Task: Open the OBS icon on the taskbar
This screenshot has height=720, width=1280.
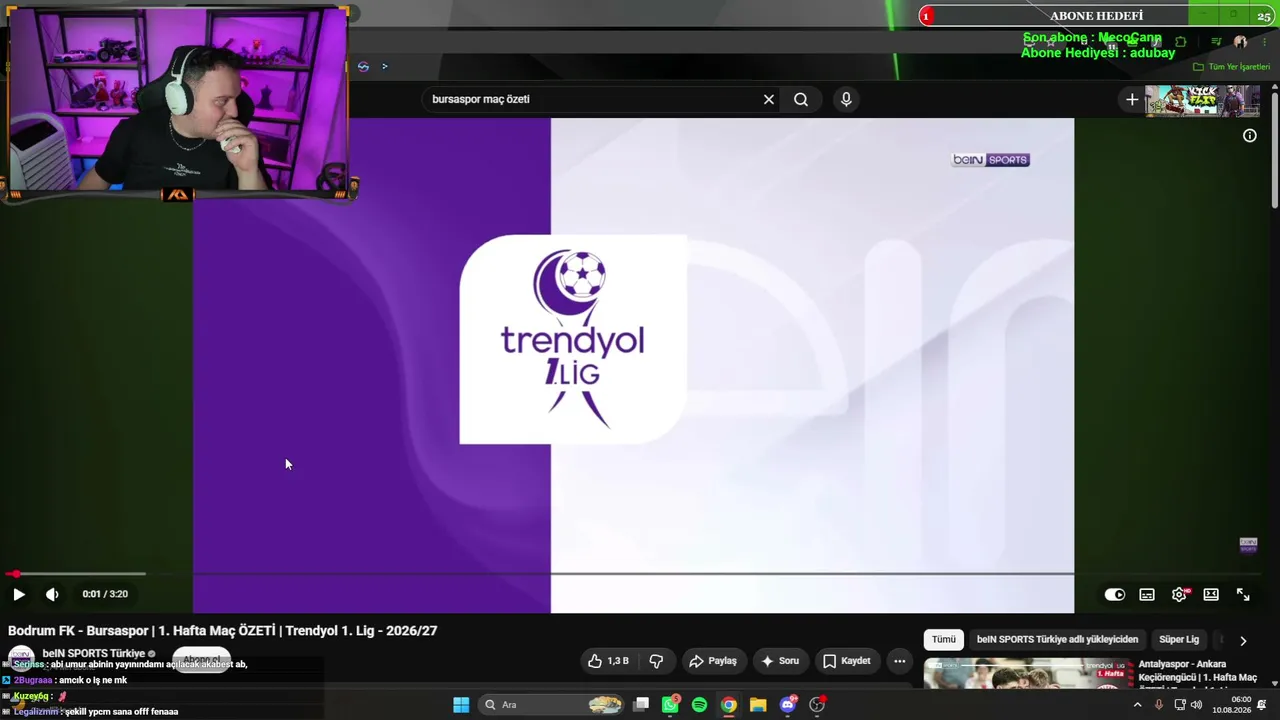Action: 817,705
